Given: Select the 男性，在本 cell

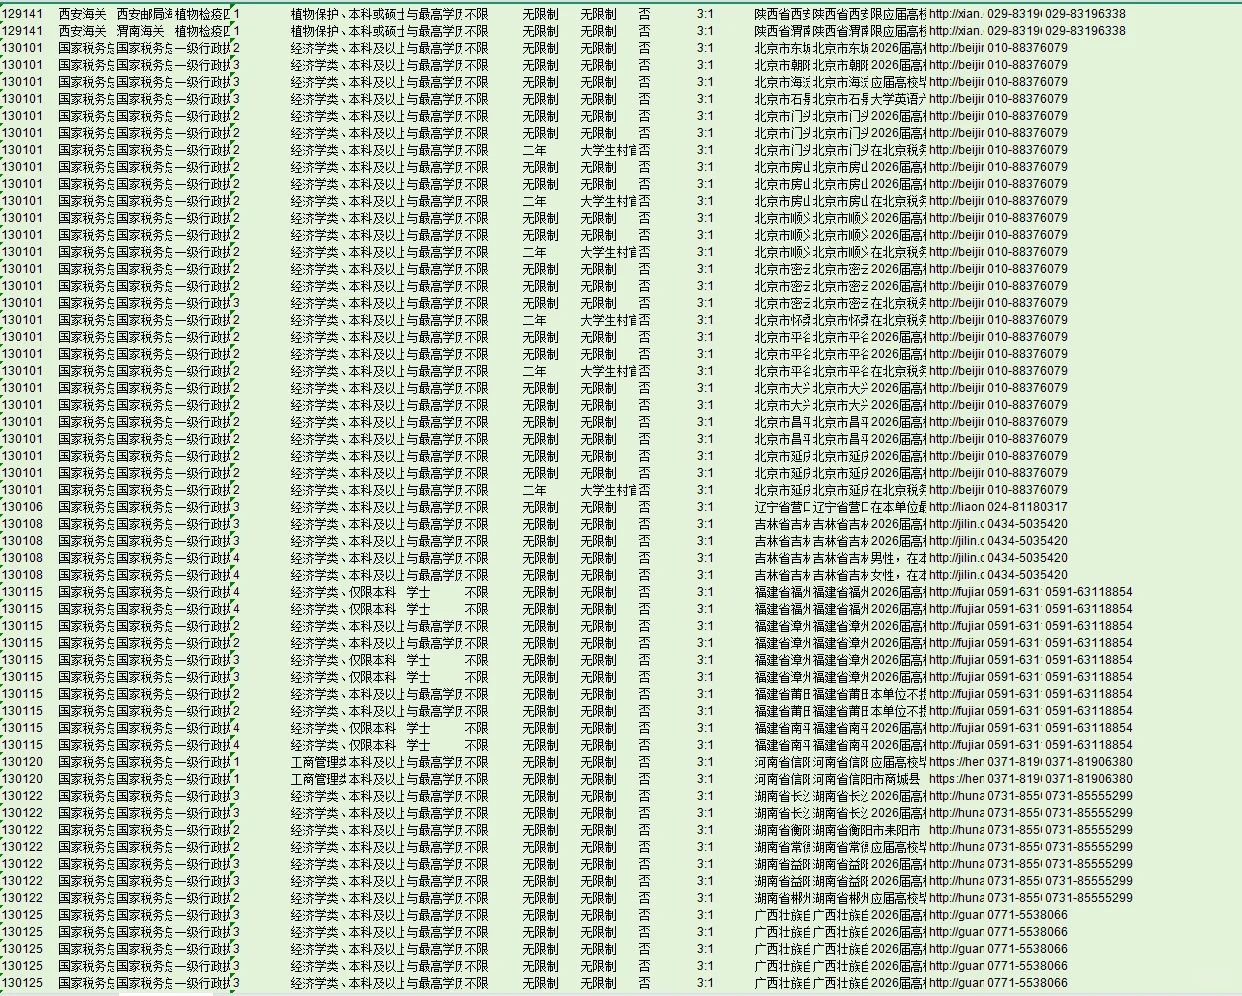Looking at the screenshot, I should point(898,558).
